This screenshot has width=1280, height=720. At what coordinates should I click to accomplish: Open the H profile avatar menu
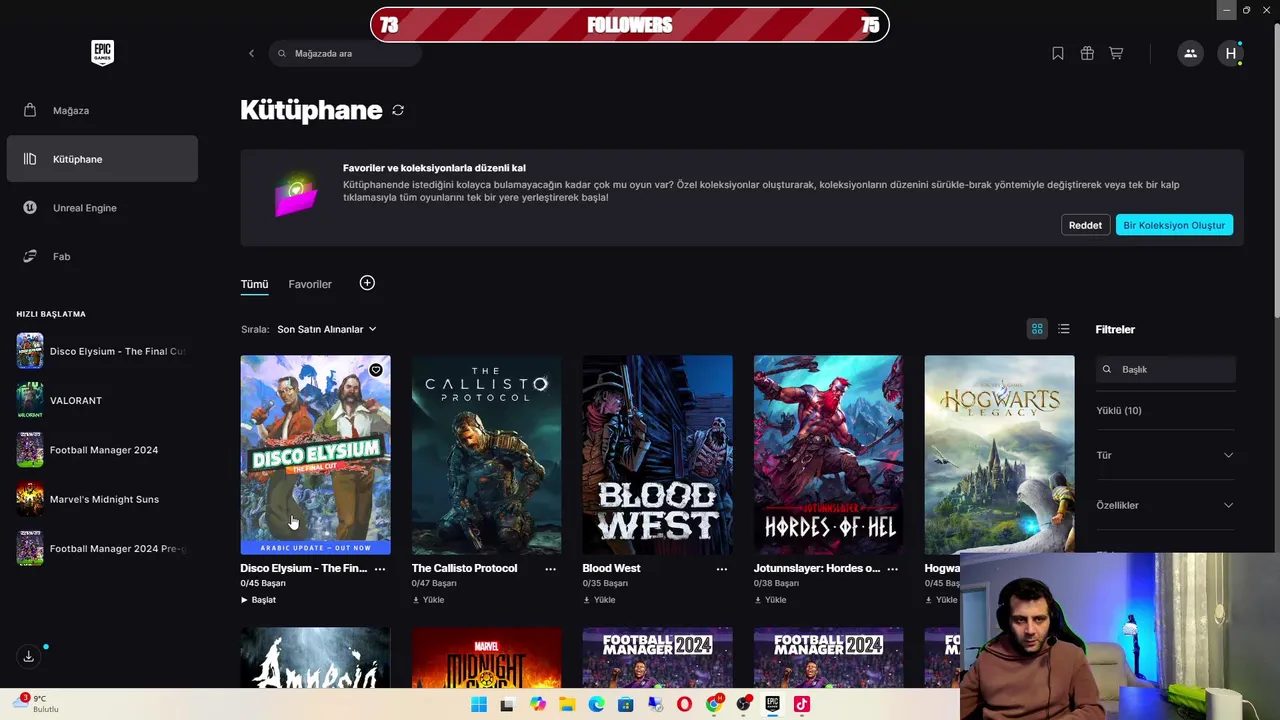tap(1230, 53)
